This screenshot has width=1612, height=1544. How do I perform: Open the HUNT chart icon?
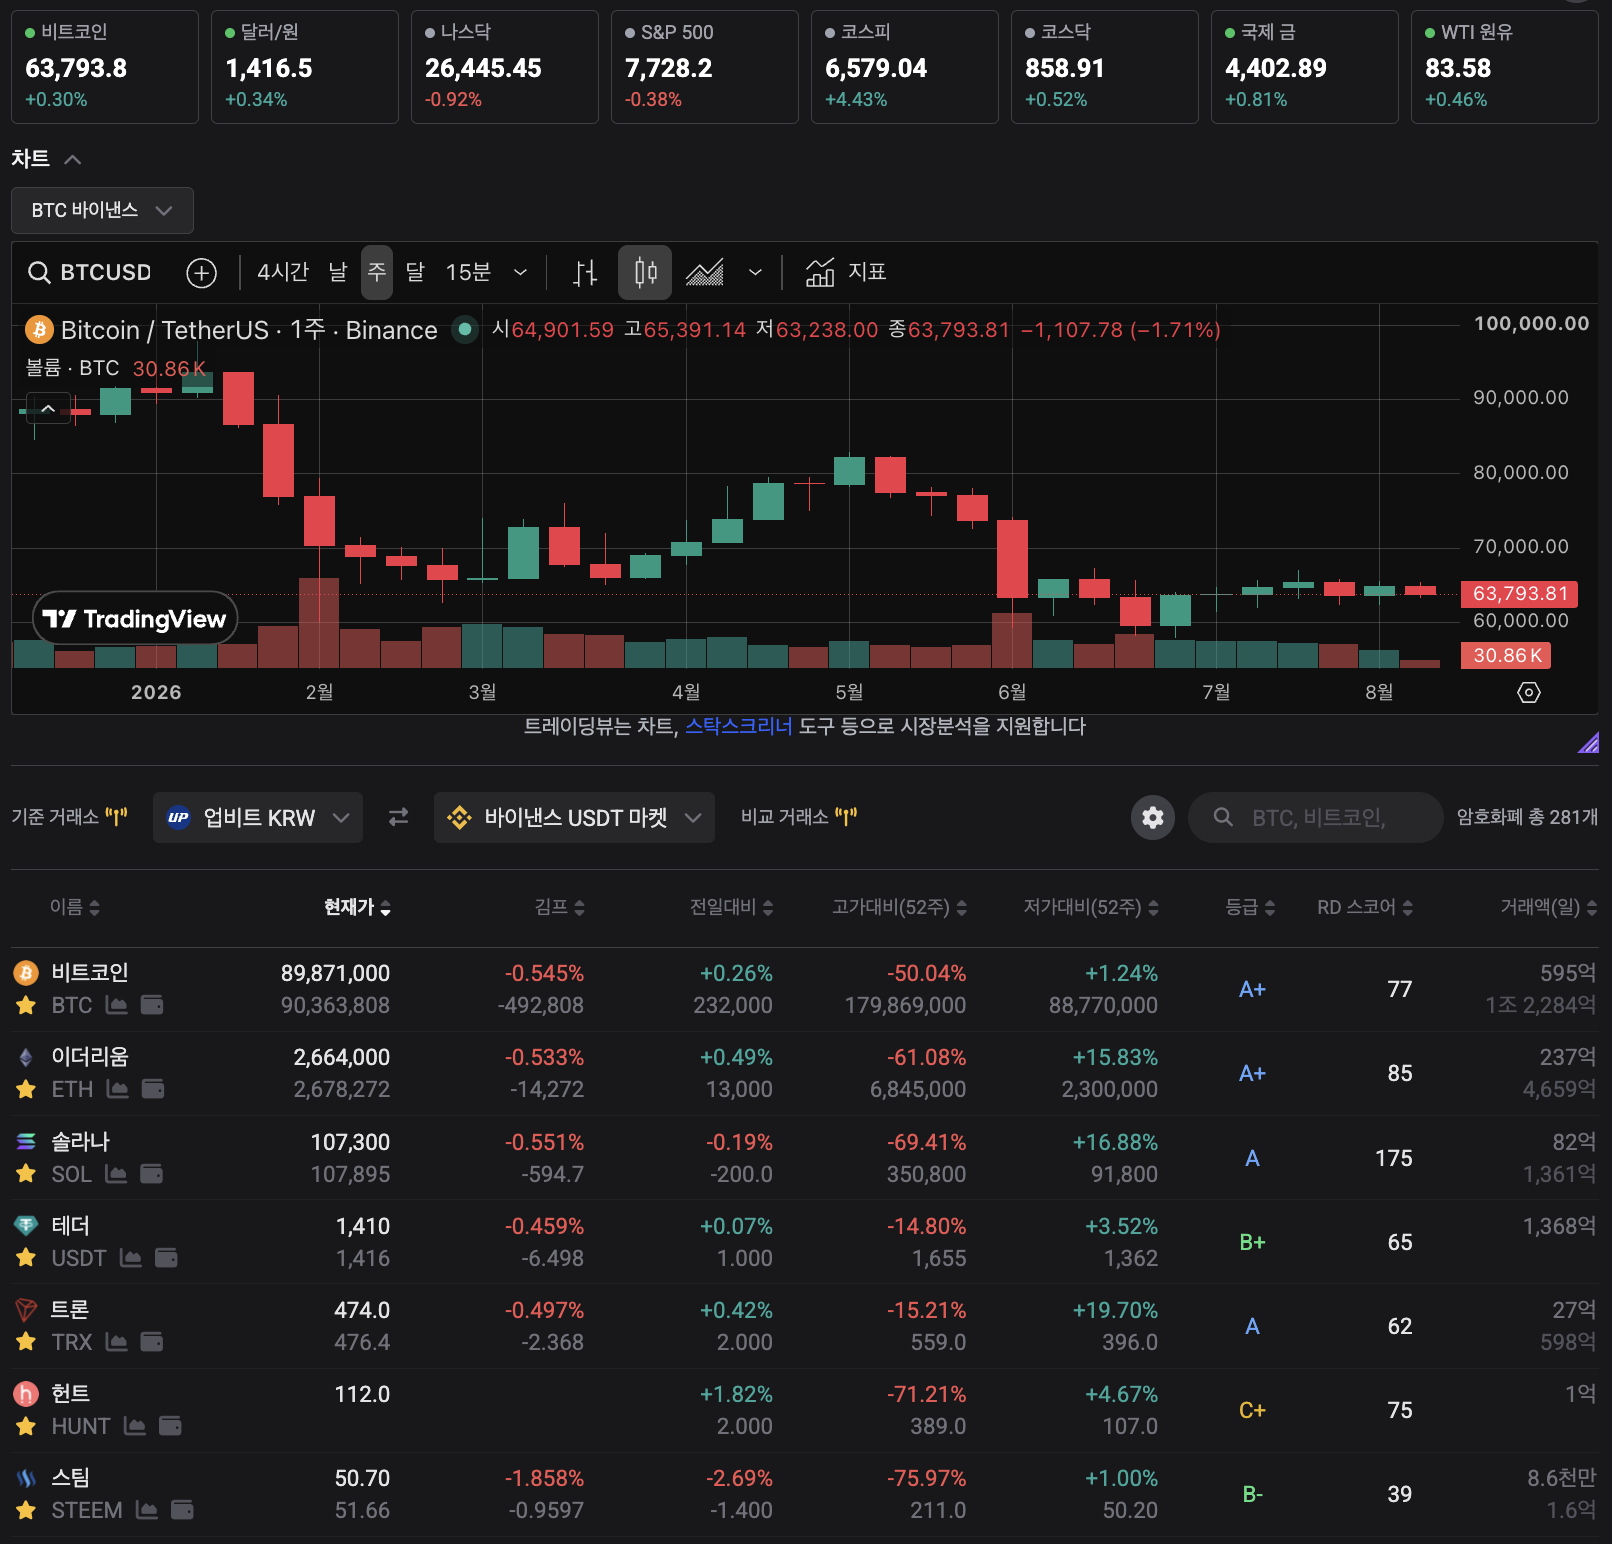[135, 1426]
